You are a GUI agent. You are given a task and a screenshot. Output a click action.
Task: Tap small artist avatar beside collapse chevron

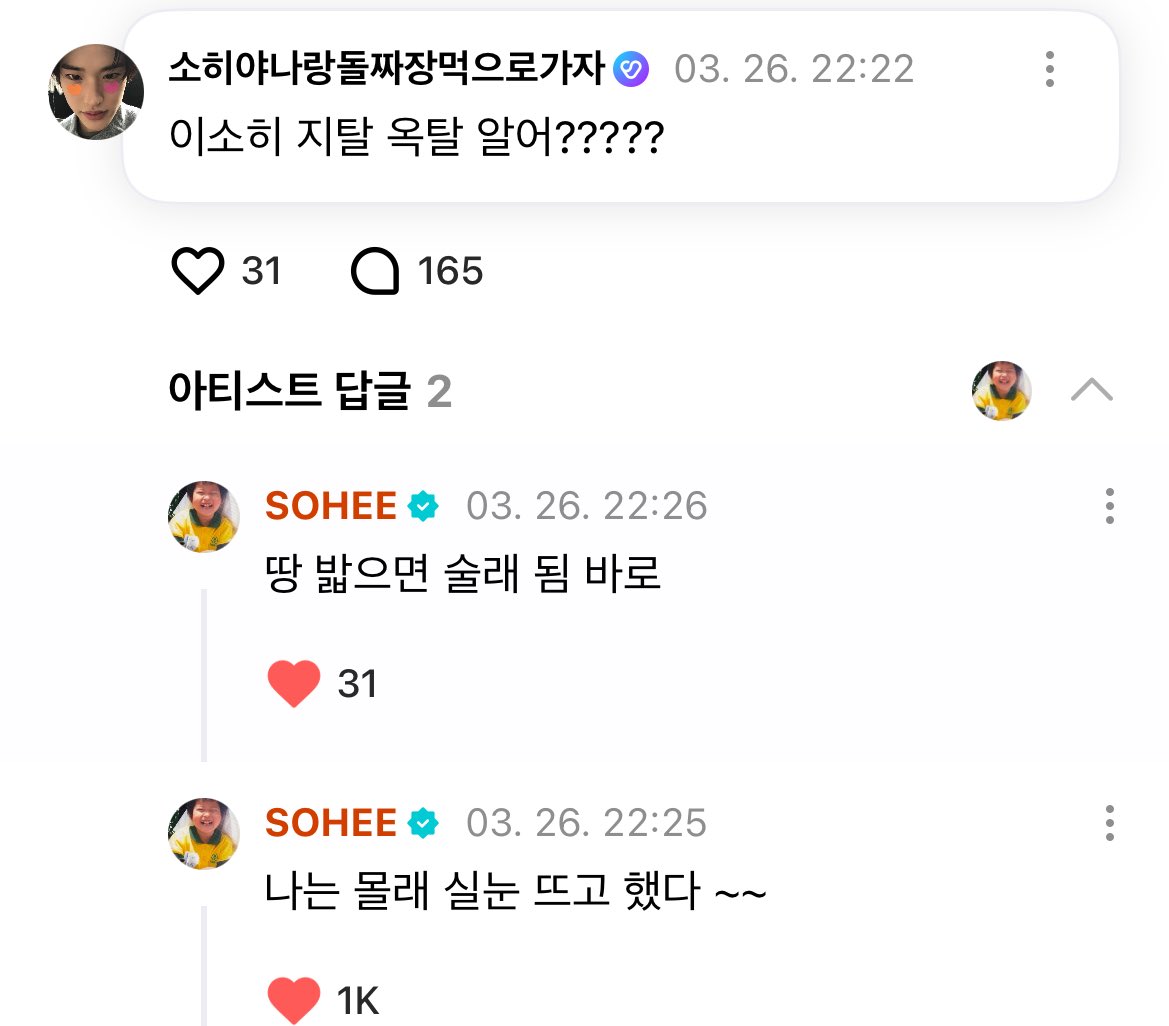[1002, 391]
